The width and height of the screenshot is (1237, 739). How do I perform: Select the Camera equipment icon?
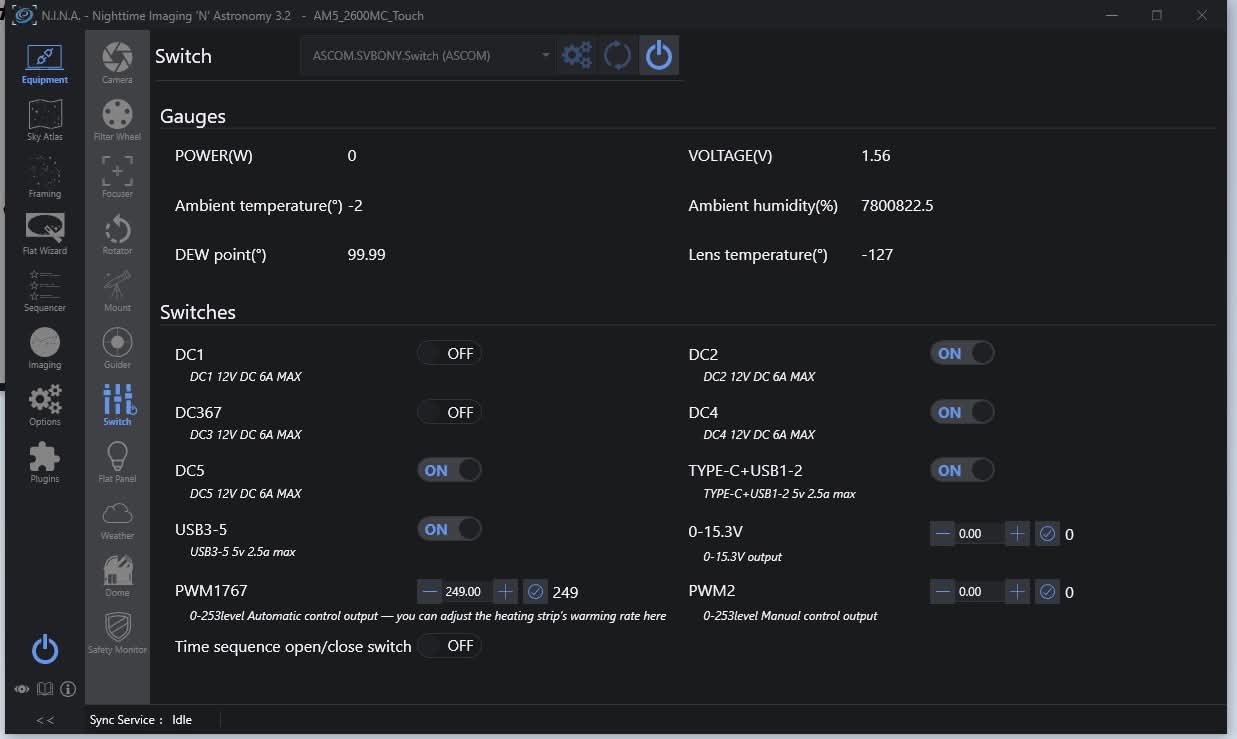click(x=117, y=63)
